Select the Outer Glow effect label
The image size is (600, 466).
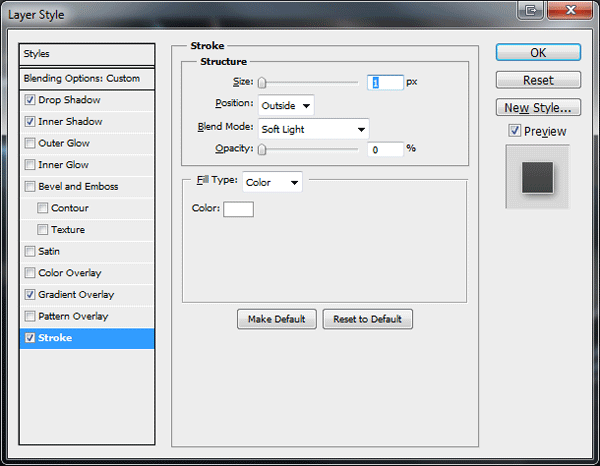[x=64, y=143]
